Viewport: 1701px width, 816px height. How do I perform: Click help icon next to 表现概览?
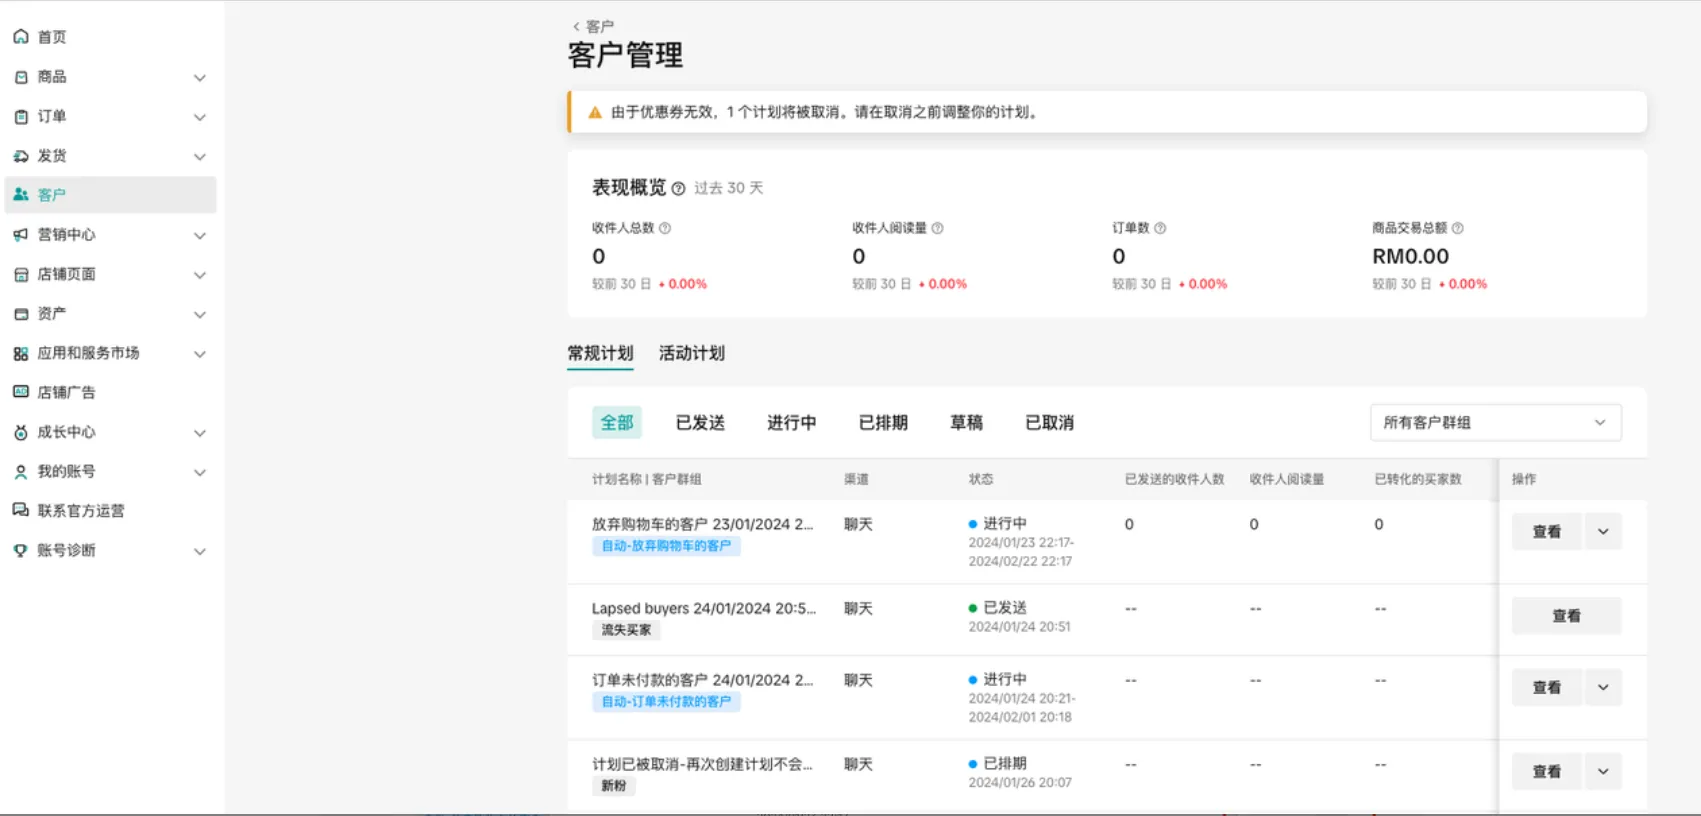(x=678, y=188)
